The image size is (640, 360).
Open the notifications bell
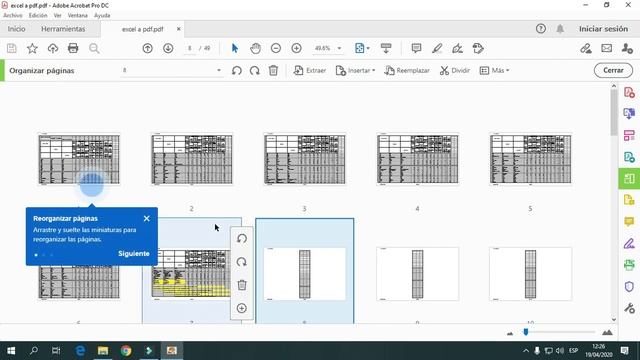click(x=560, y=29)
